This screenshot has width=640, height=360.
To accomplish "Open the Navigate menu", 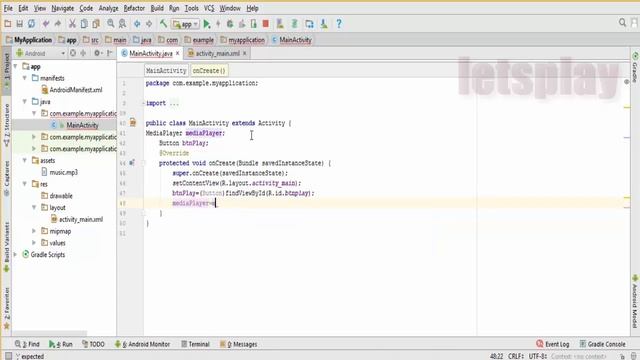I will (x=62, y=8).
